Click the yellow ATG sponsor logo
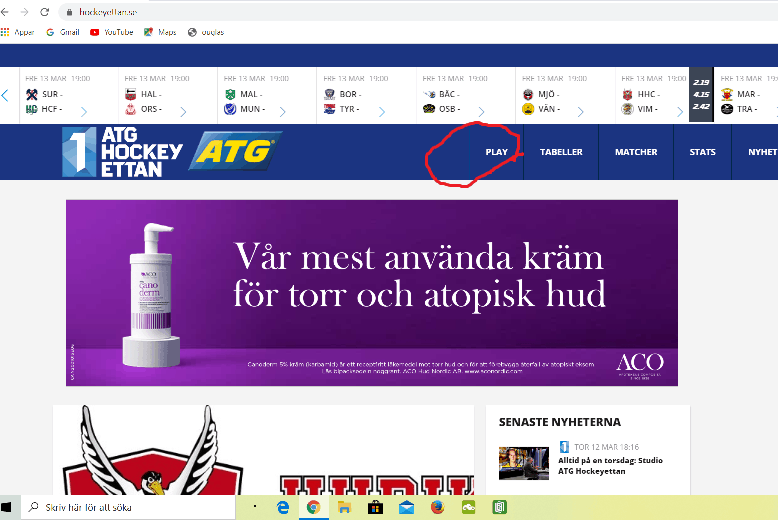Viewport: 778px width, 523px height. (x=235, y=151)
